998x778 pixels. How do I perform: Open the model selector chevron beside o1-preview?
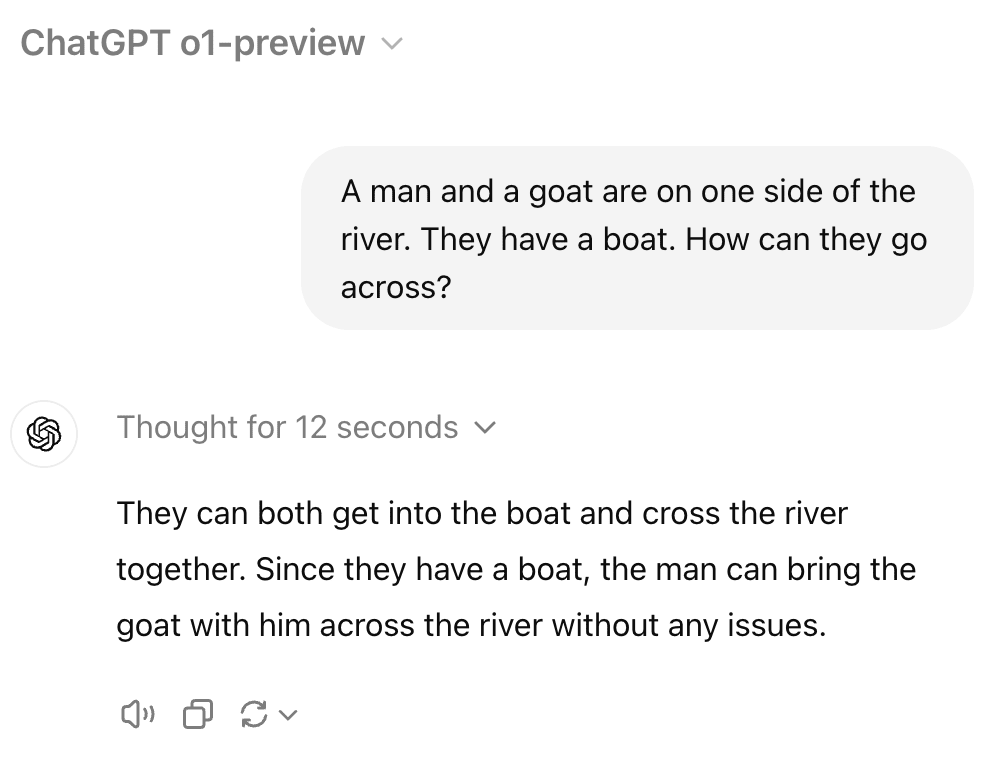point(392,43)
